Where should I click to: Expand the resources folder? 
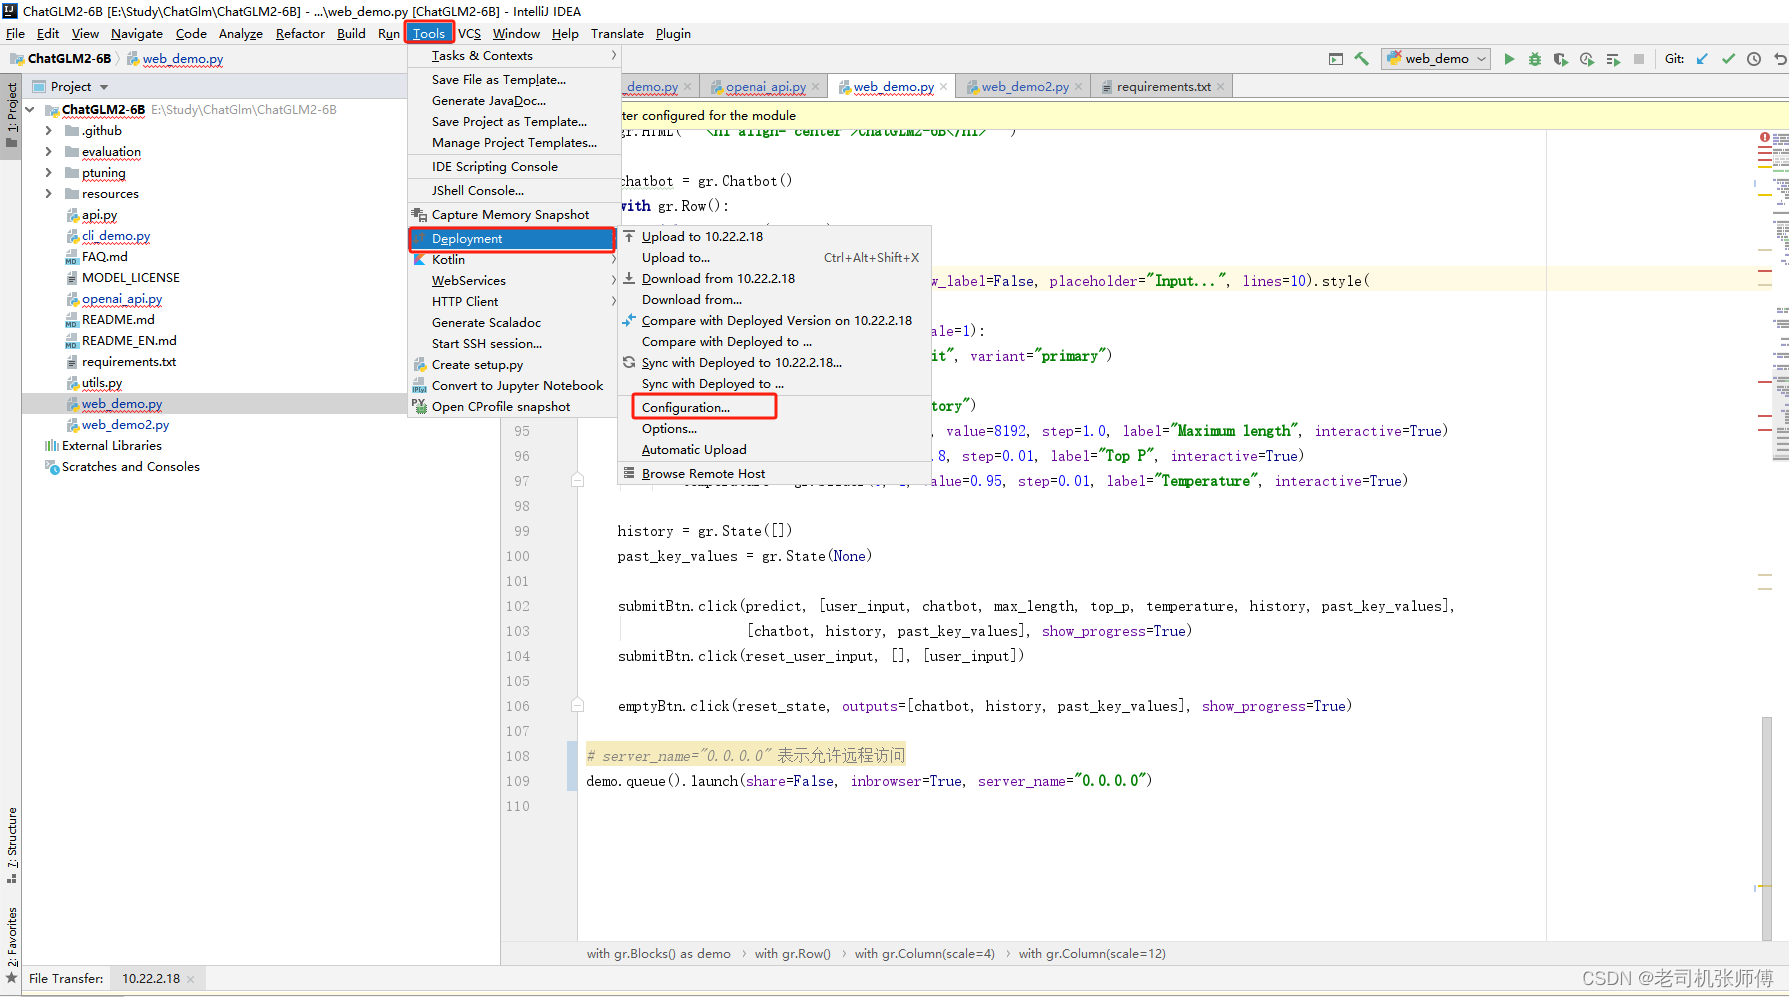(48, 194)
